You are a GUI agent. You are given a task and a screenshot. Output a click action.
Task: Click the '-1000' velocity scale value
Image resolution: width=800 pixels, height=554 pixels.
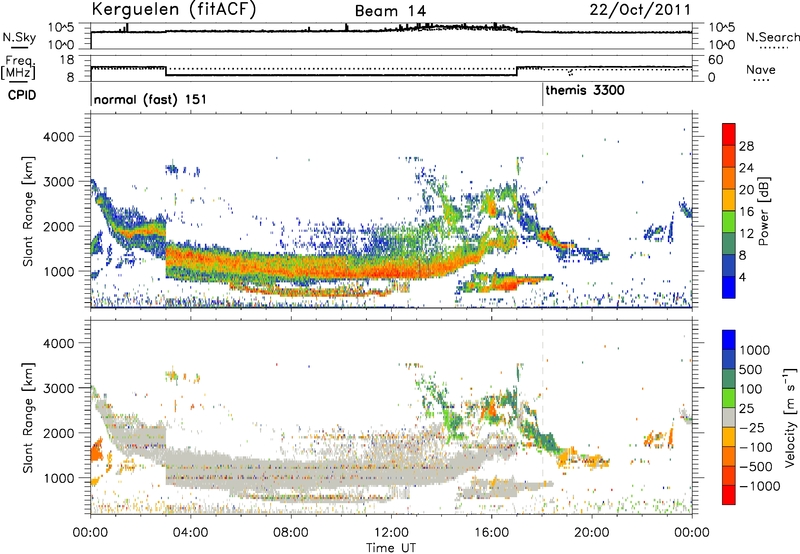[759, 486]
